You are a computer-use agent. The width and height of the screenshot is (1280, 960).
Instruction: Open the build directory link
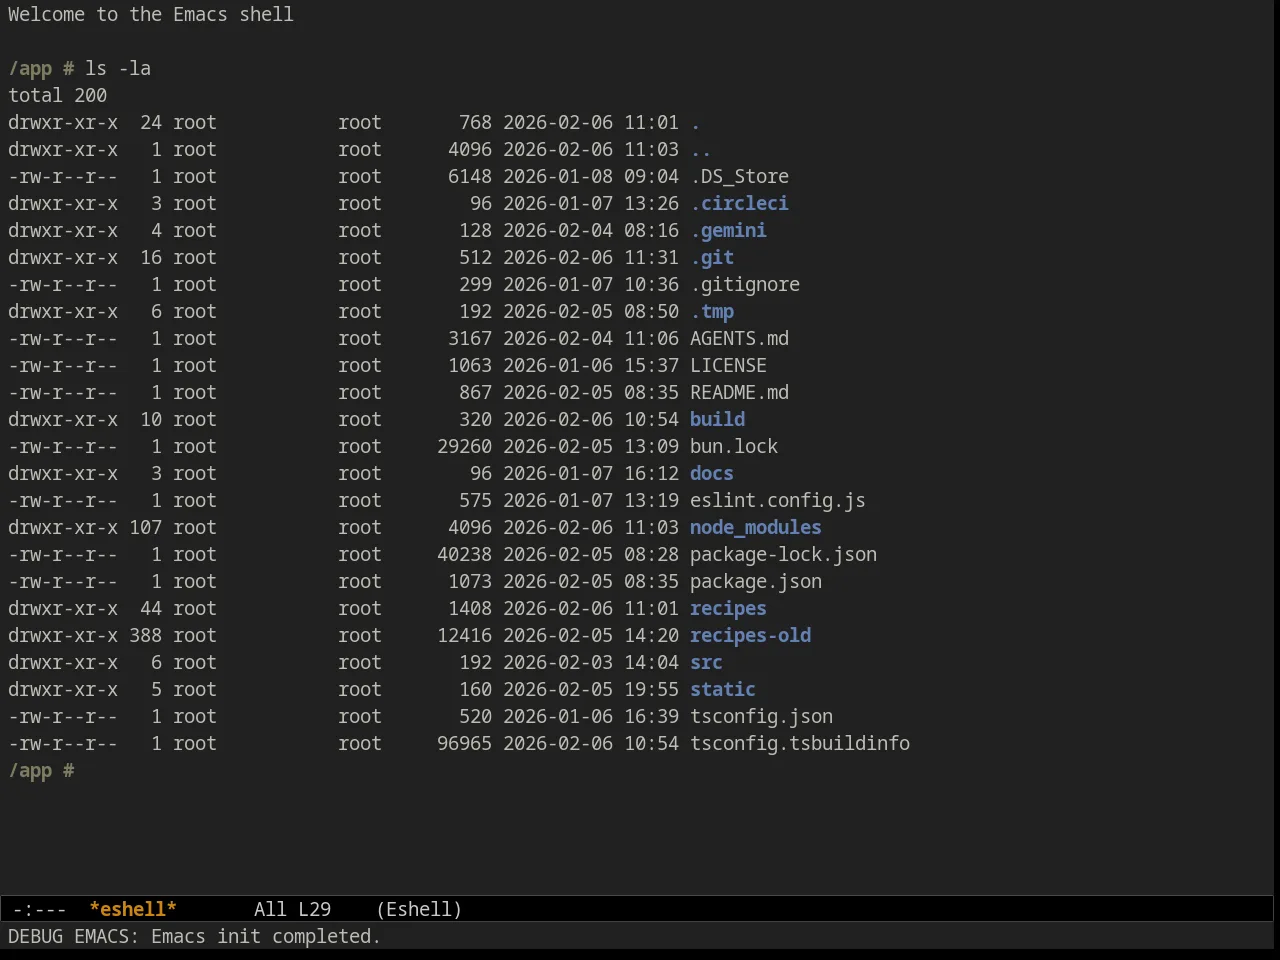[x=717, y=419]
